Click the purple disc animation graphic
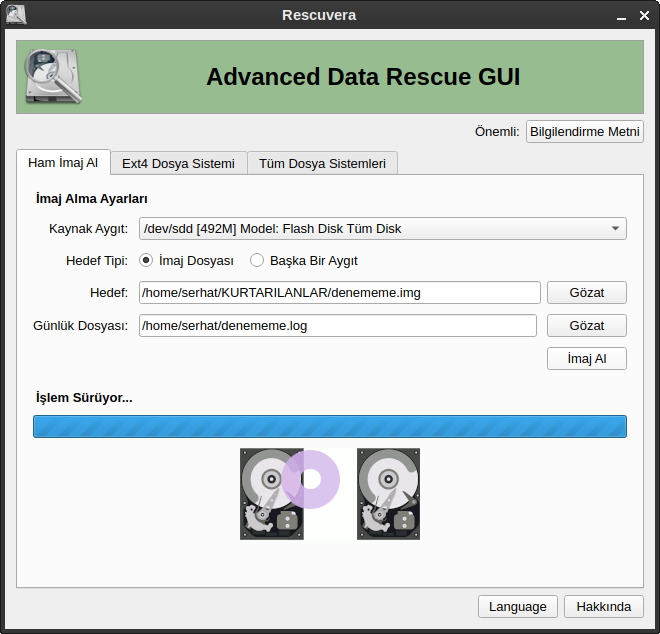Viewport: 660px width, 634px height. point(311,479)
